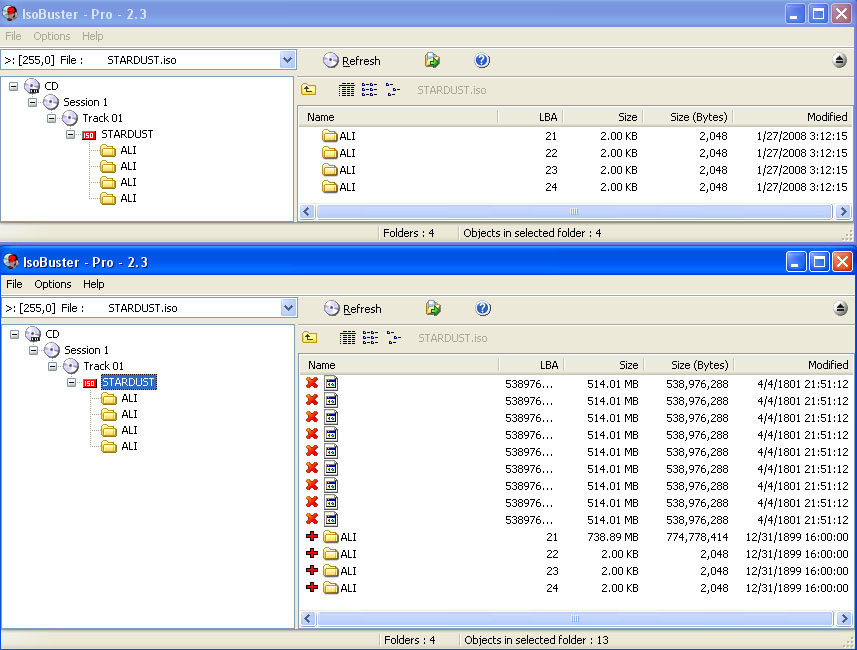Open drive selection dropdown in upper window
Screen dimensions: 857x650
tap(287, 60)
